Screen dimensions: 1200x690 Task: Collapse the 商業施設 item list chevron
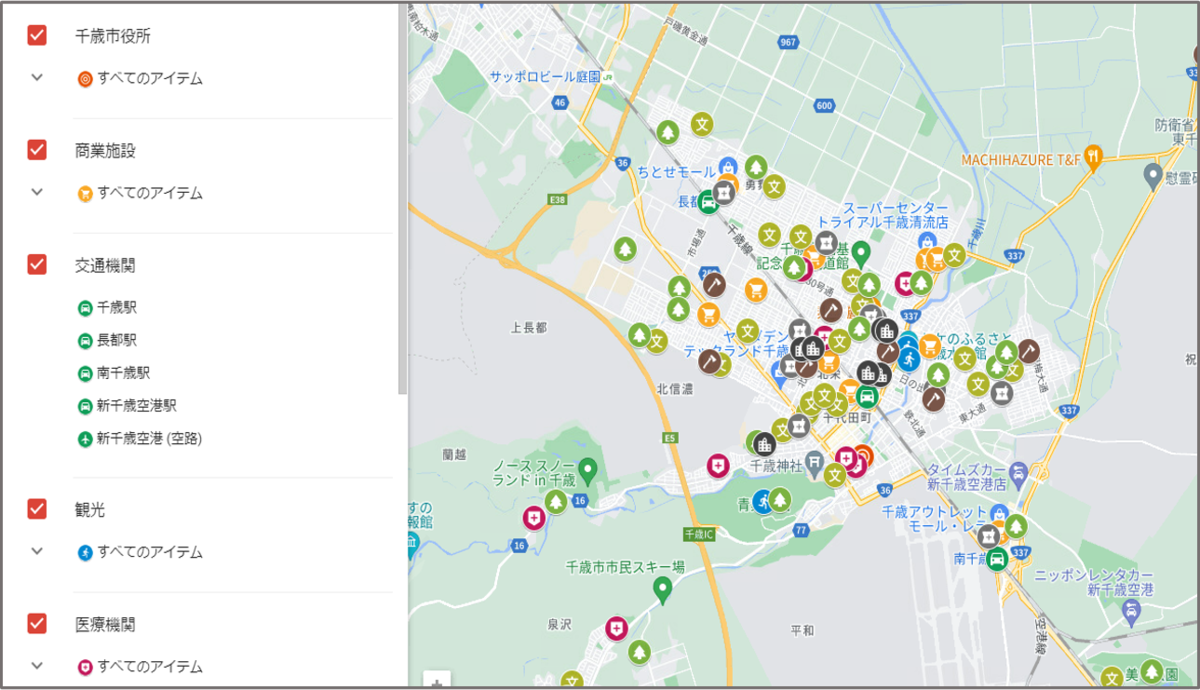(37, 190)
